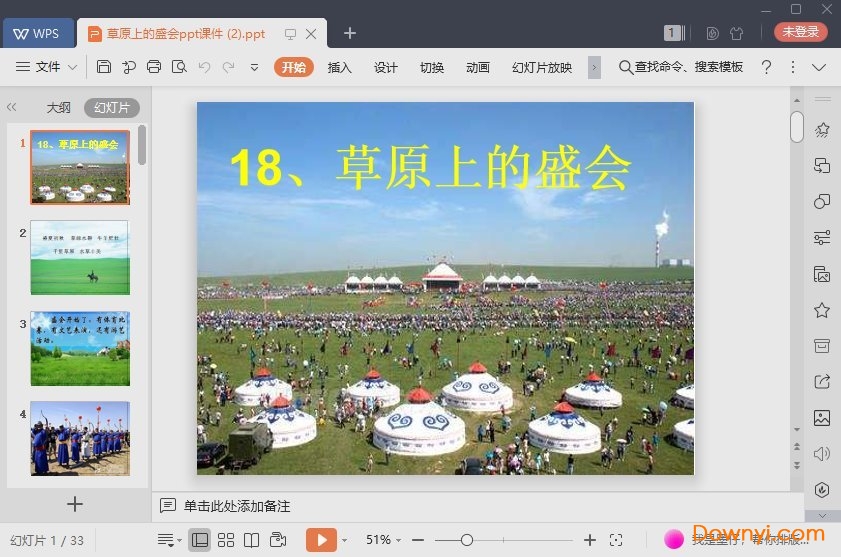The width and height of the screenshot is (841, 557).
Task: Open the help question mark icon
Action: [766, 67]
